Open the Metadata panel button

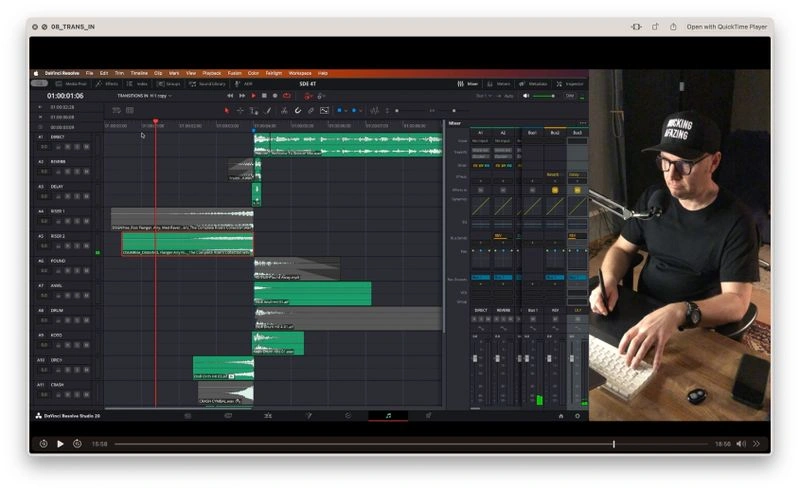(533, 84)
